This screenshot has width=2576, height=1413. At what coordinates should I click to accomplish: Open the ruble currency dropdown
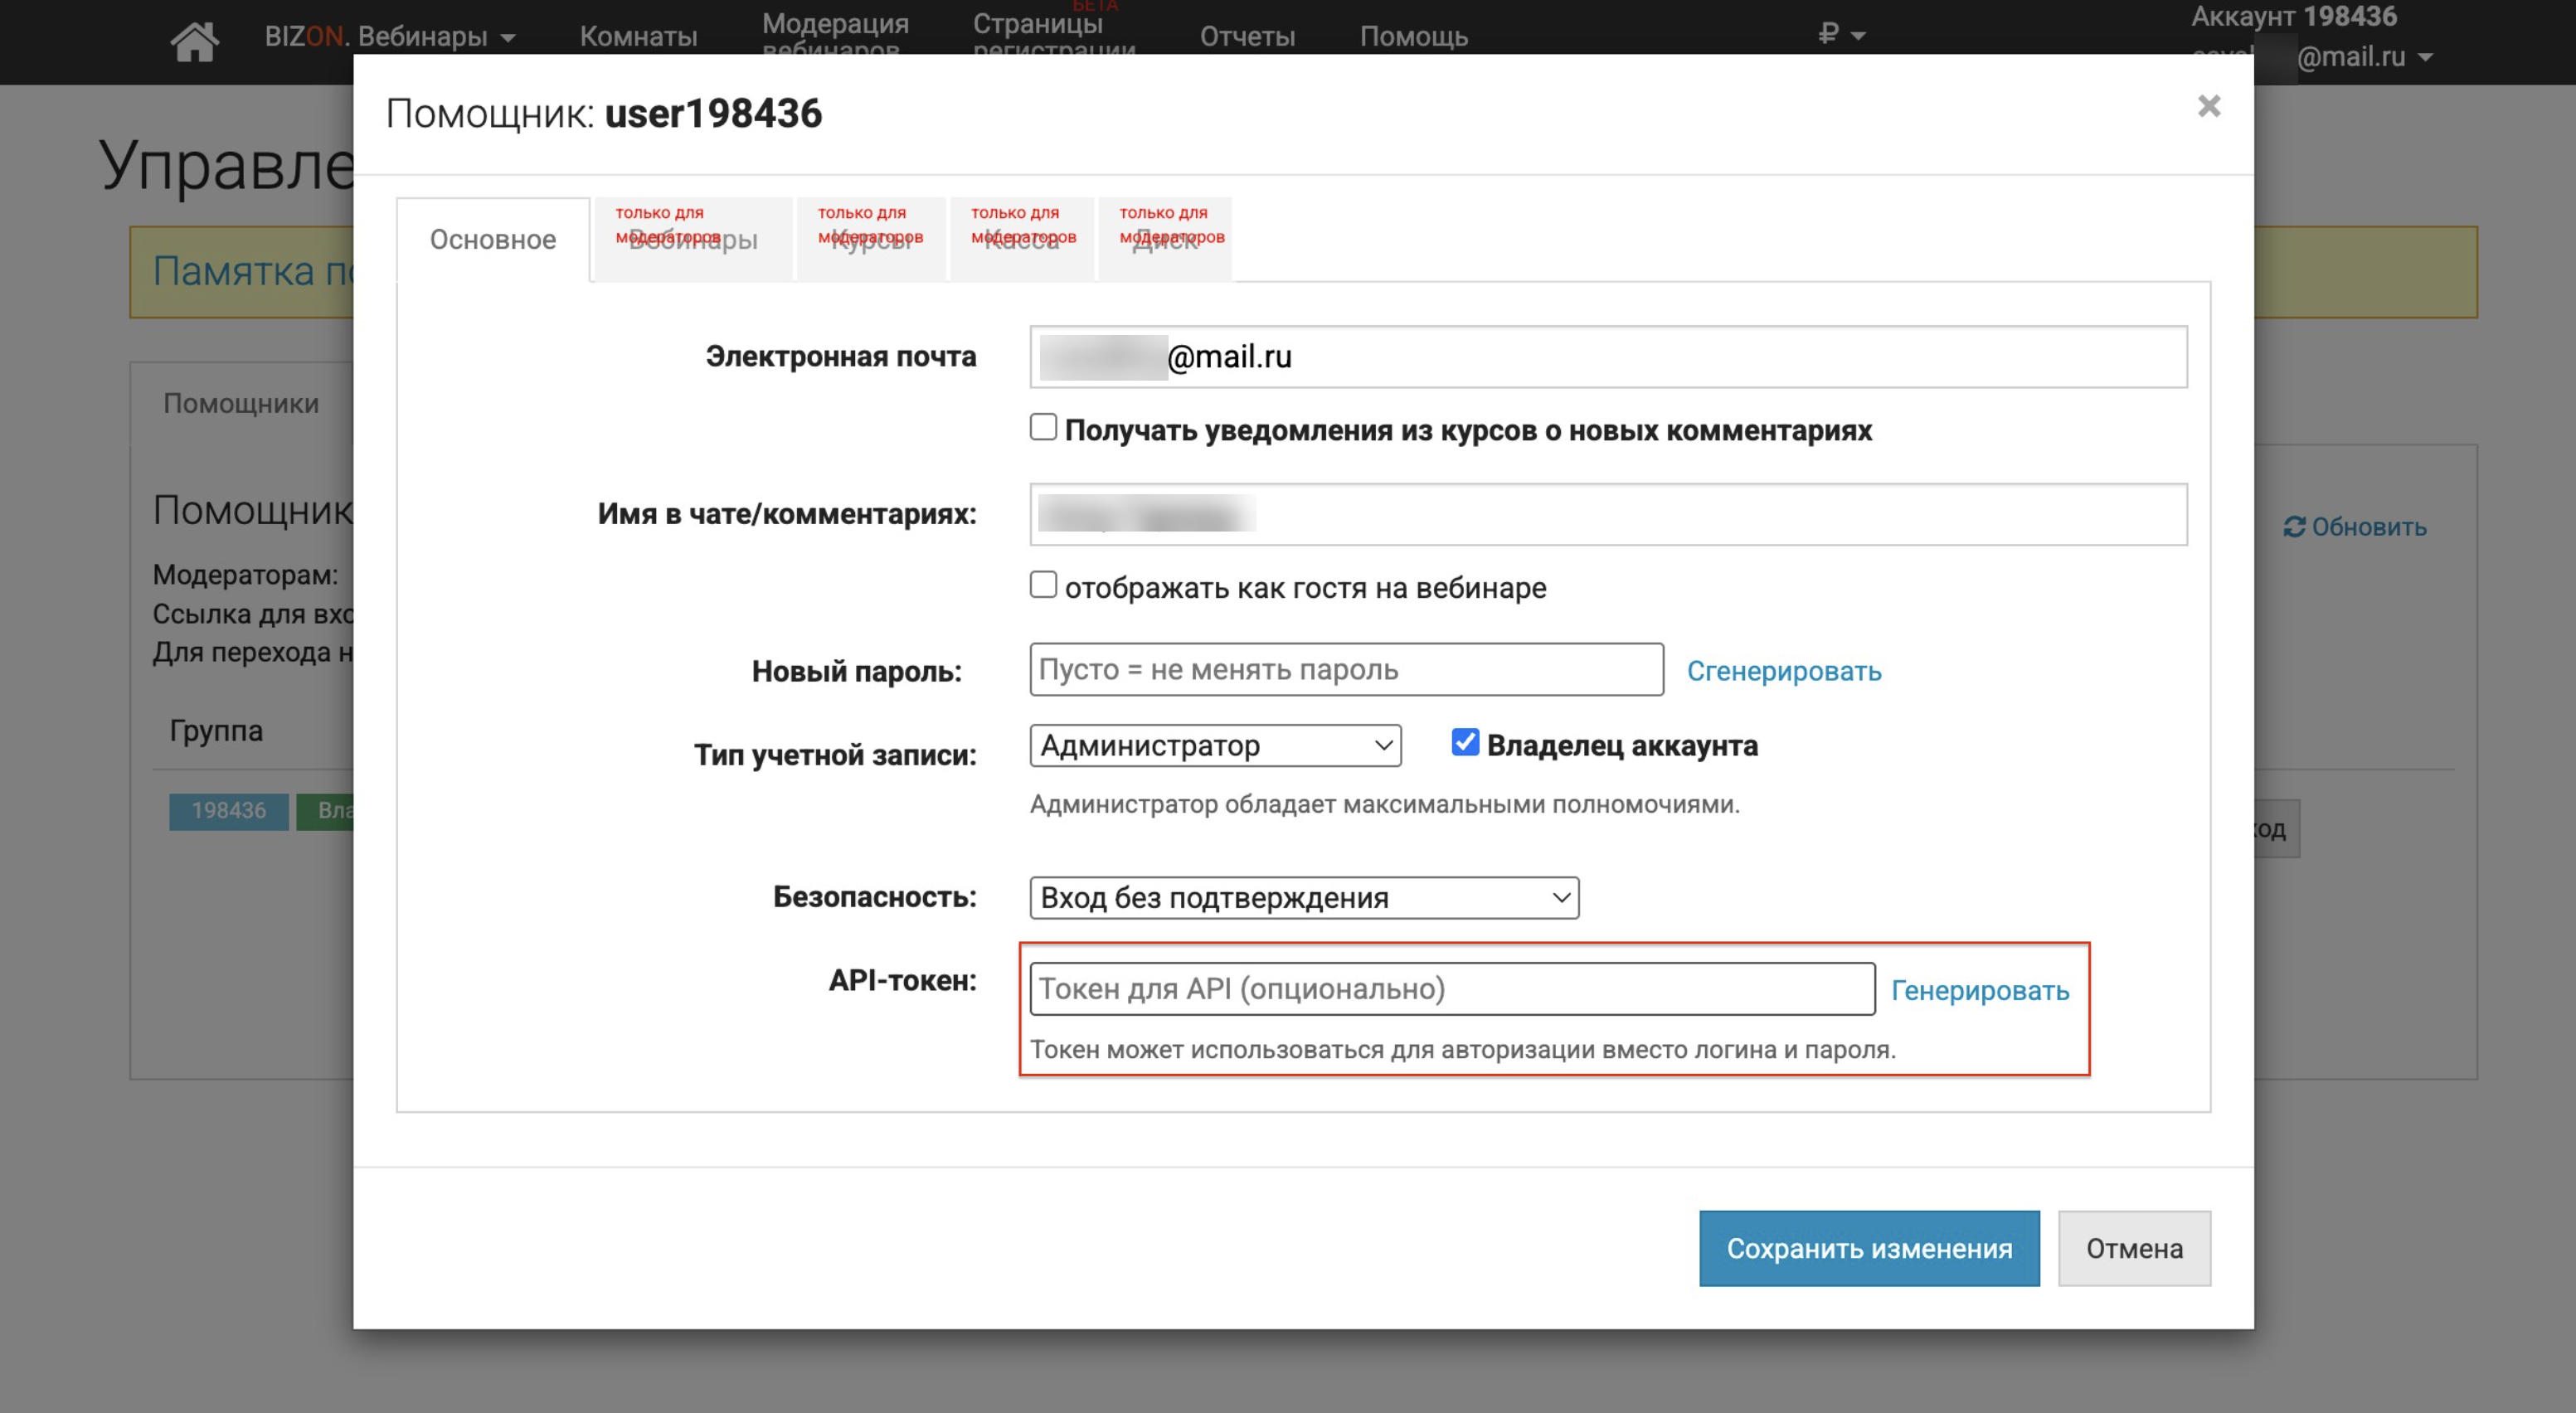[x=1840, y=35]
